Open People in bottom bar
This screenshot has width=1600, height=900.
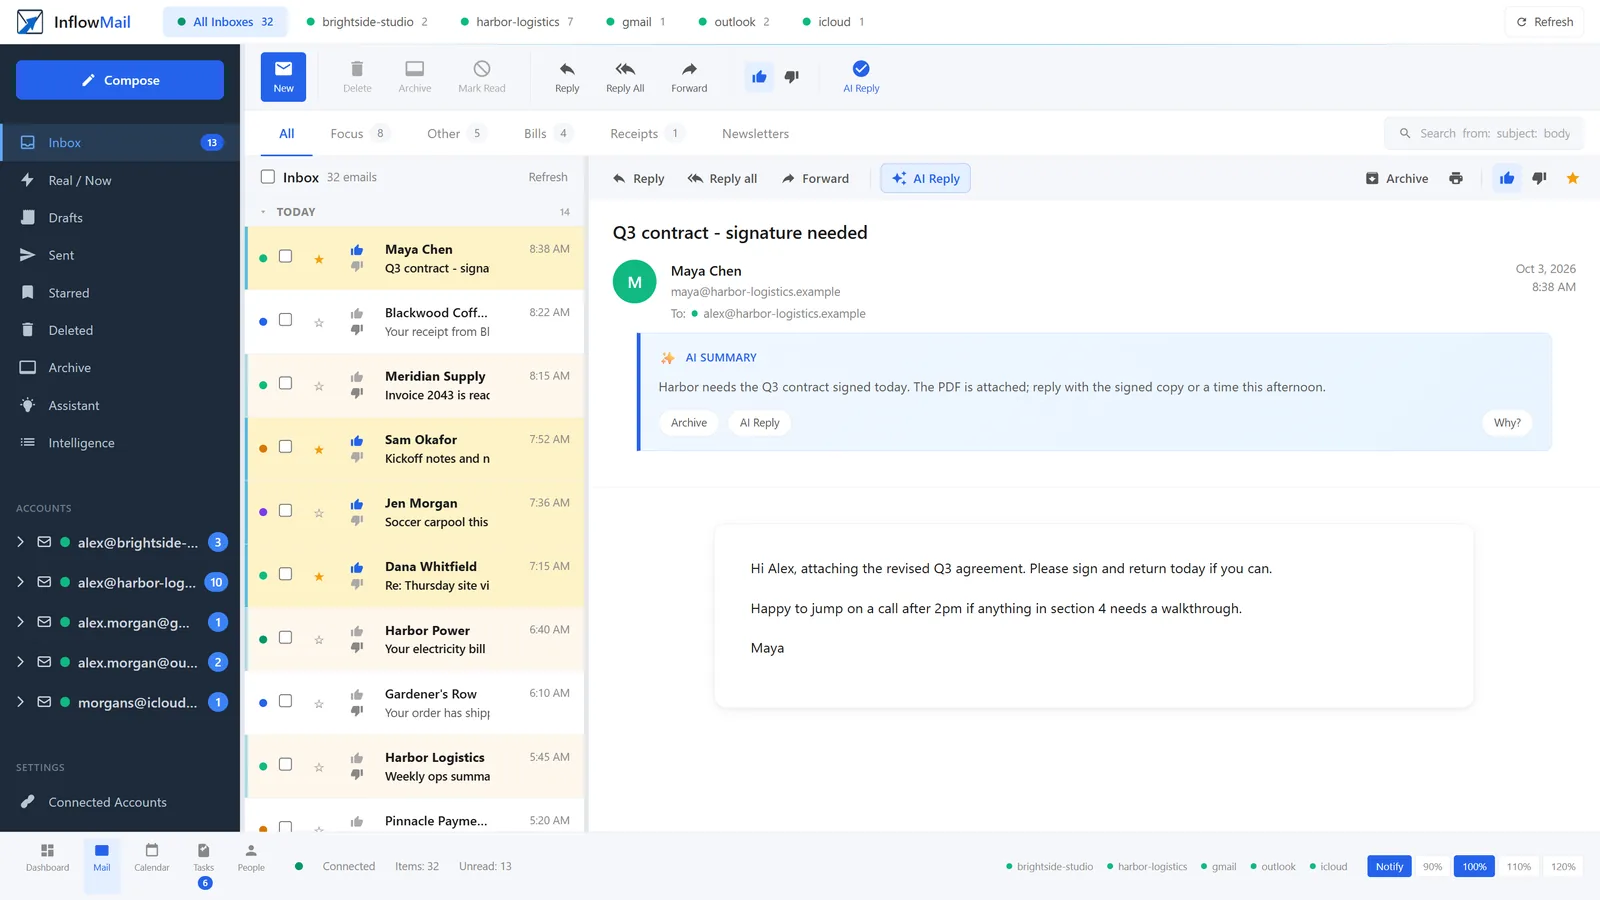(251, 857)
